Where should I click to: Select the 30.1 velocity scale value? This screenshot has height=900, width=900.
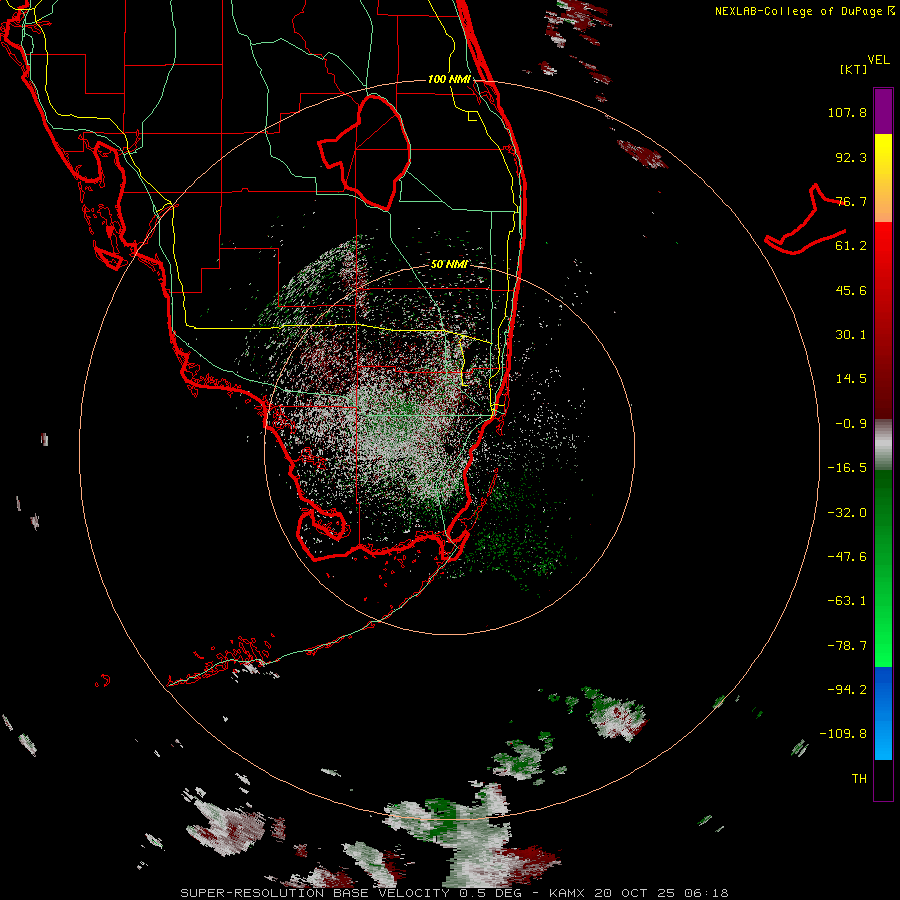851,335
